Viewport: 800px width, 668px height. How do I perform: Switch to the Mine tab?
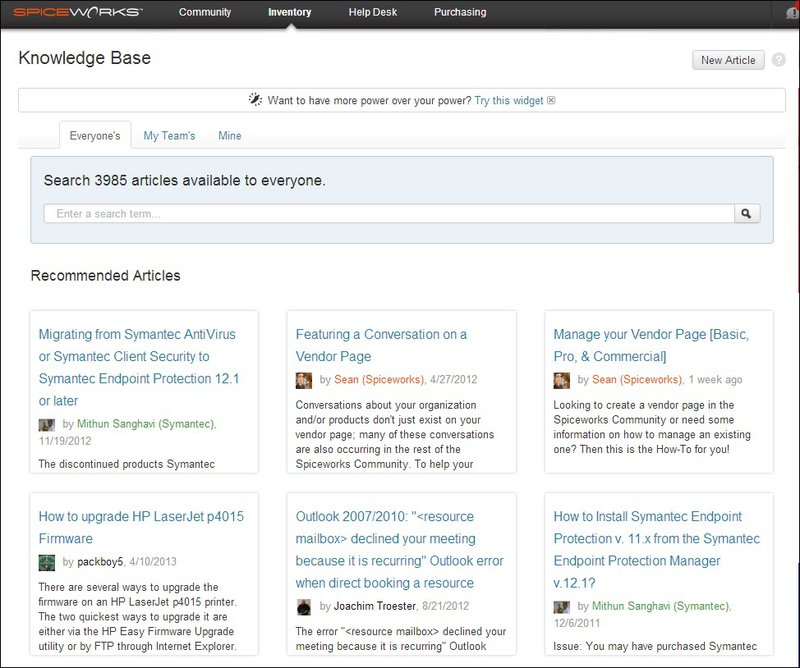tap(230, 136)
